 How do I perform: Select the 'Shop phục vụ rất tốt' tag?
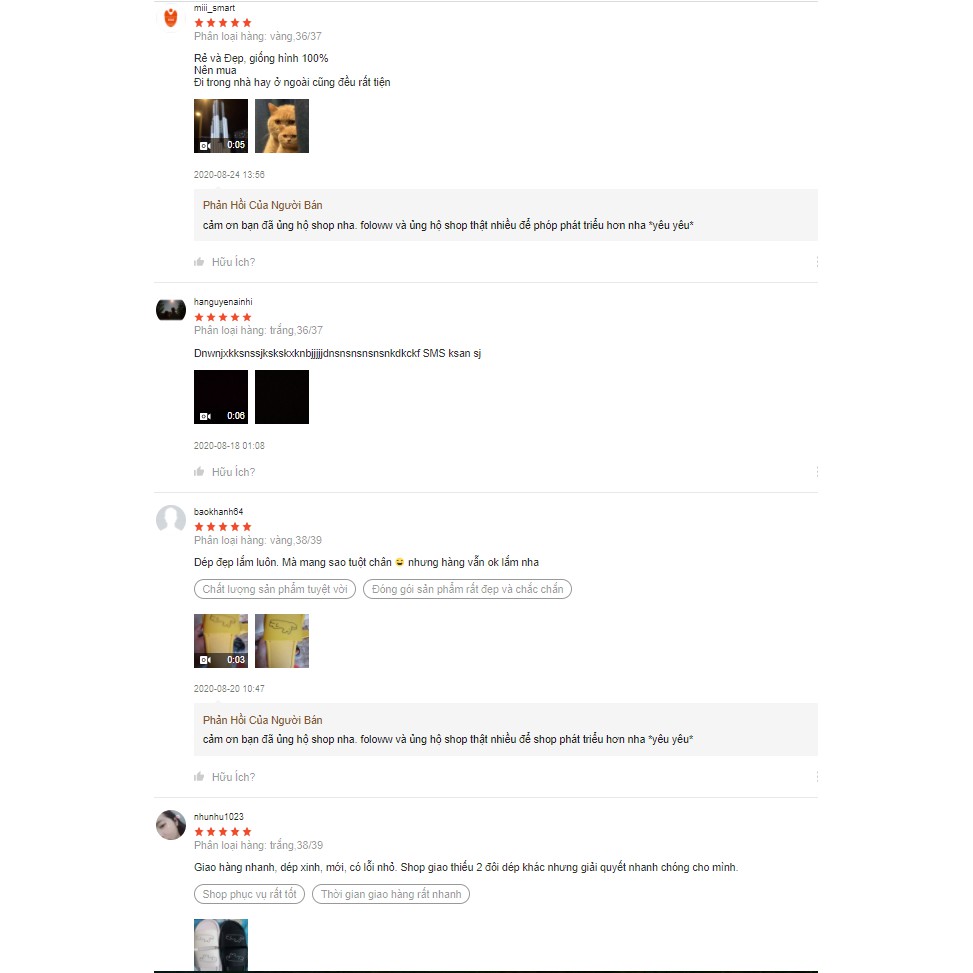pyautogui.click(x=249, y=894)
